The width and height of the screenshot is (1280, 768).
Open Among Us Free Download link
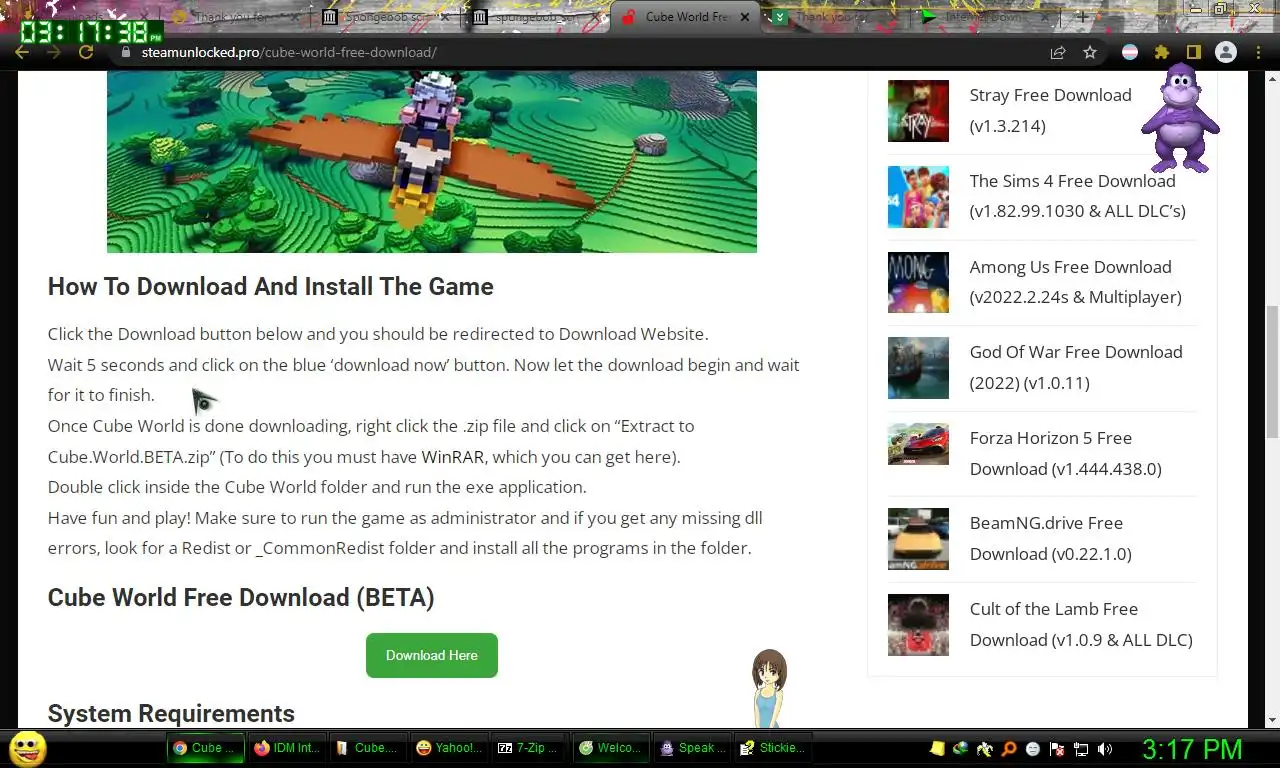coord(1075,282)
